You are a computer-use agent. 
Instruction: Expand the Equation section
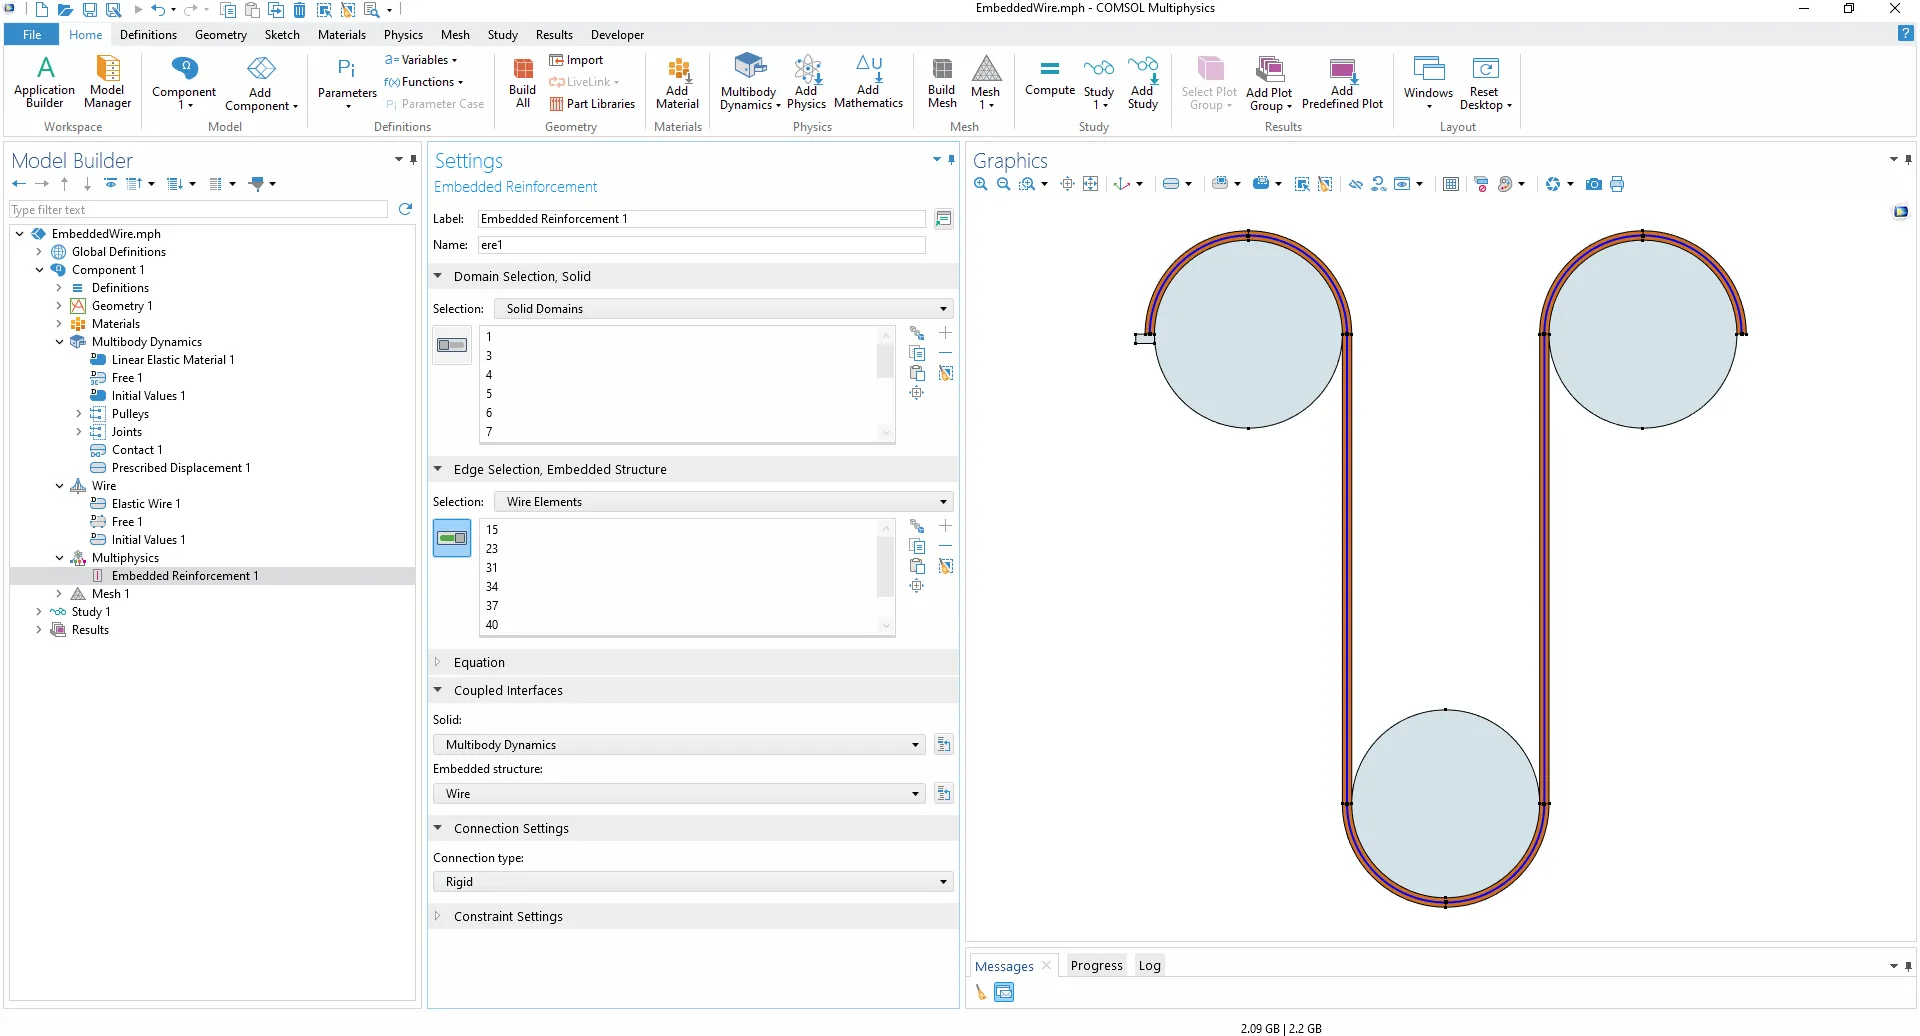(x=479, y=662)
